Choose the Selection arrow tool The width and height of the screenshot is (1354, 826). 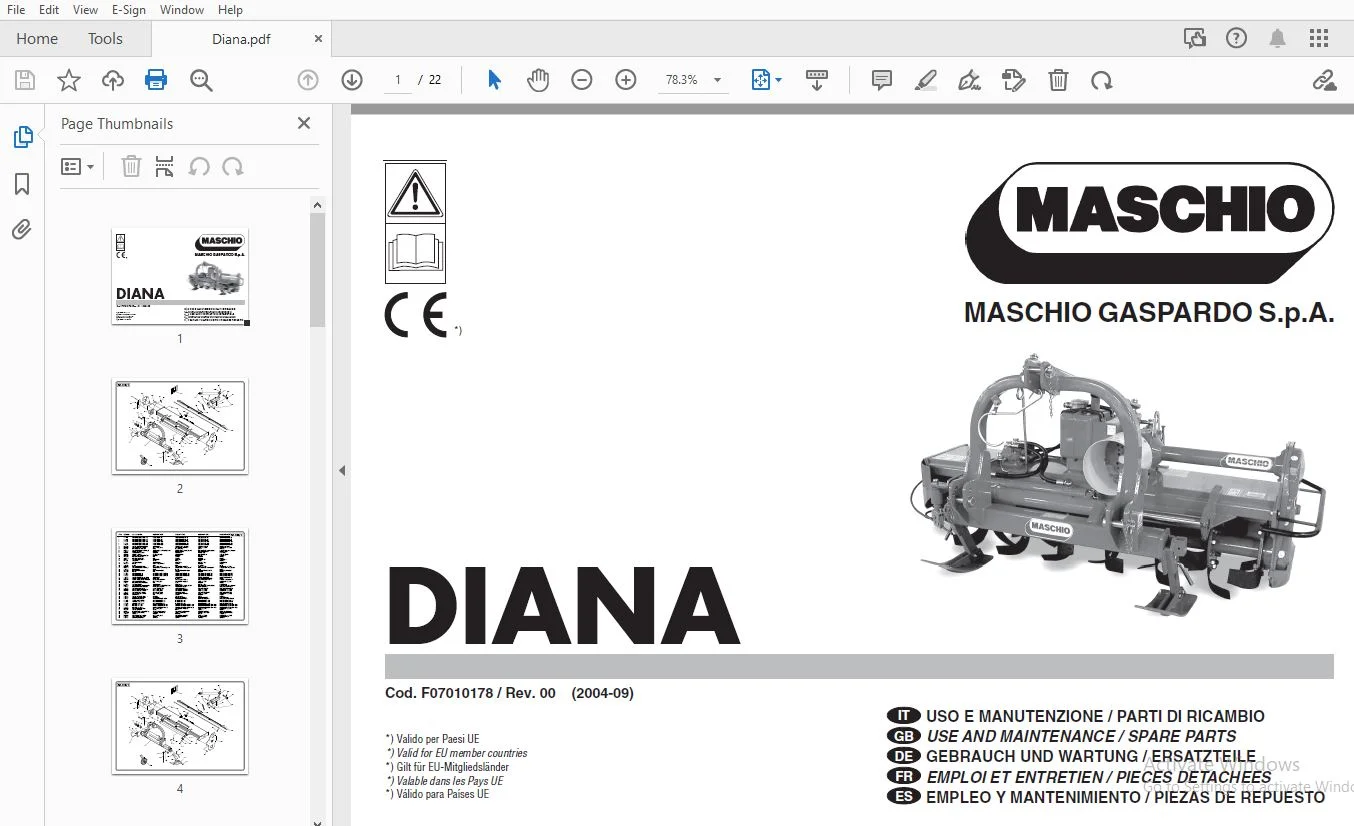tap(494, 80)
